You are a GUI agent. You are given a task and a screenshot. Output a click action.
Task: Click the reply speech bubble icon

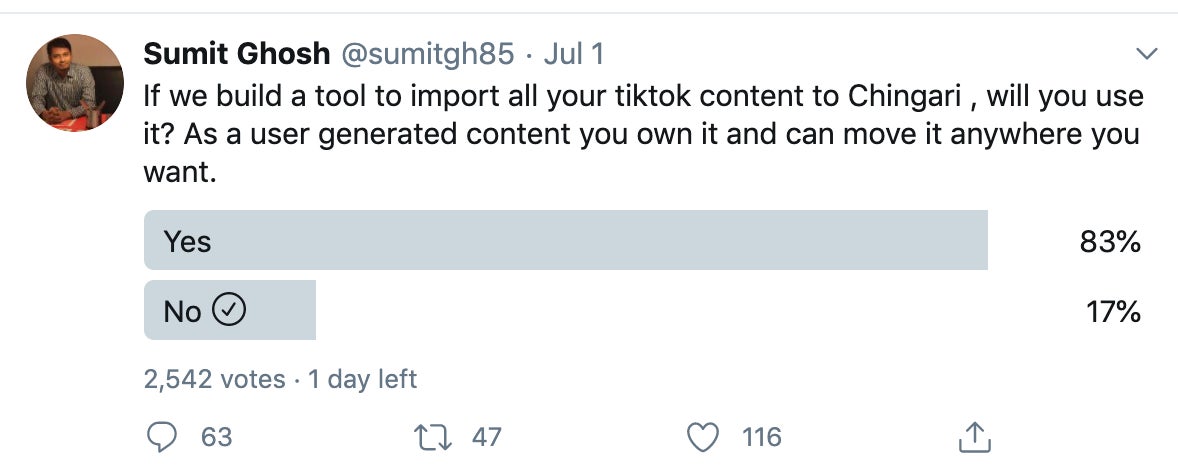[x=162, y=436]
